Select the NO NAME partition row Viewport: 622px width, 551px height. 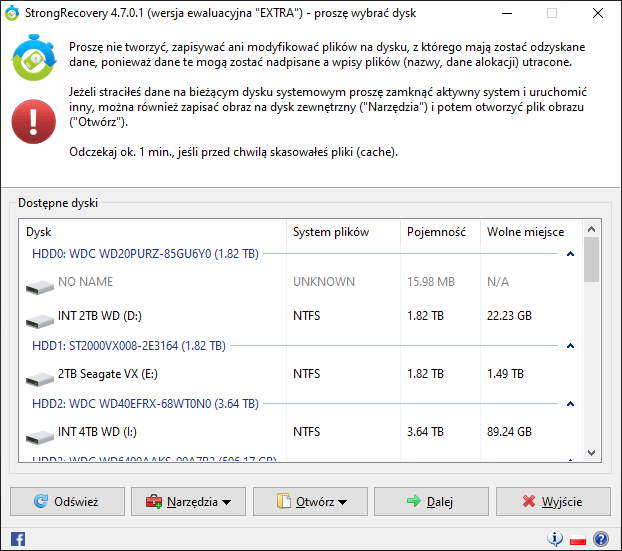point(301,282)
